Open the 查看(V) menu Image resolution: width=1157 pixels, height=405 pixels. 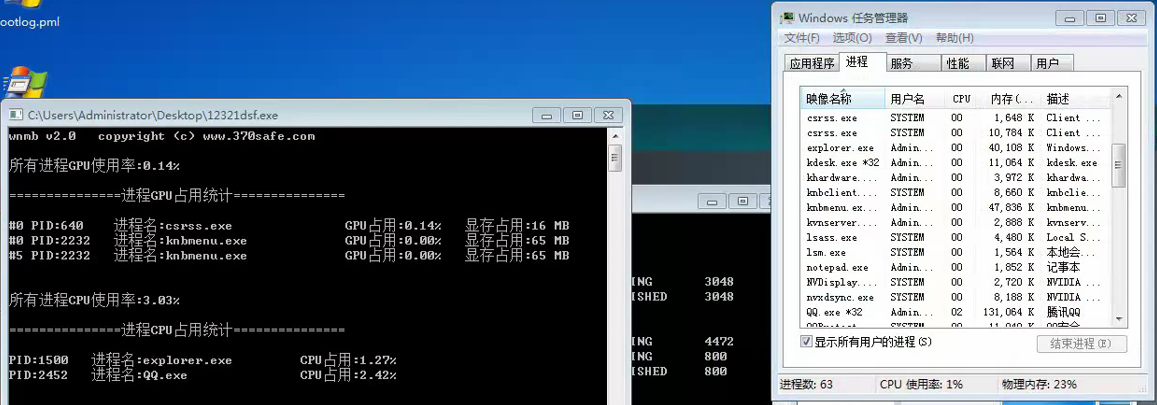pyautogui.click(x=903, y=38)
